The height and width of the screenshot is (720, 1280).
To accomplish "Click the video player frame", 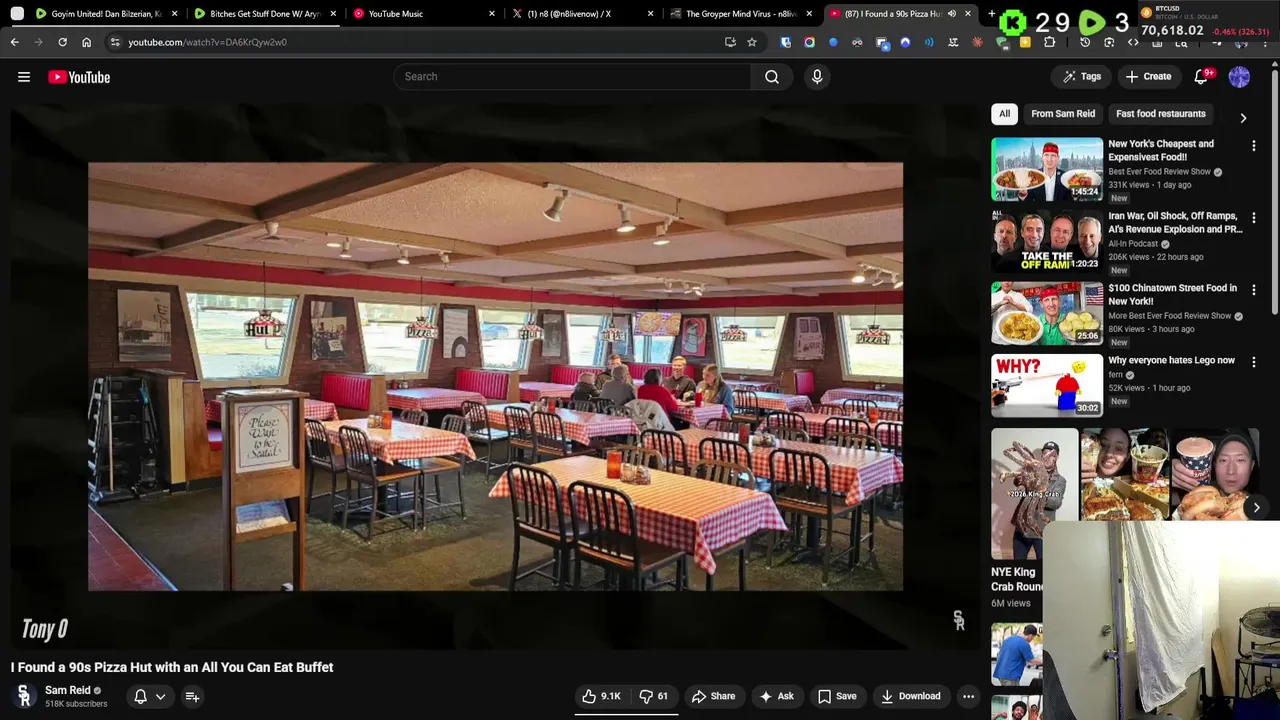I will [495, 376].
